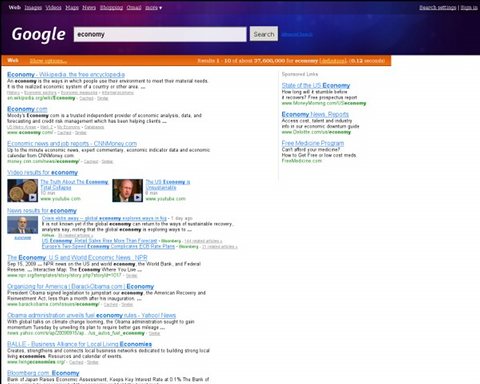Open the news photo thumbnail in News results
480x384 pixels.
click(23, 225)
